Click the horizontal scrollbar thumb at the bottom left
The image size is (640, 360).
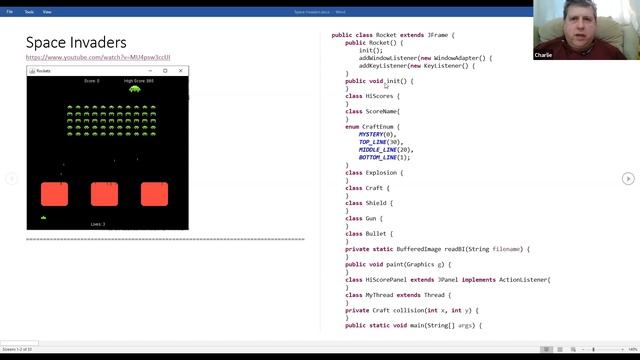pos(19,343)
